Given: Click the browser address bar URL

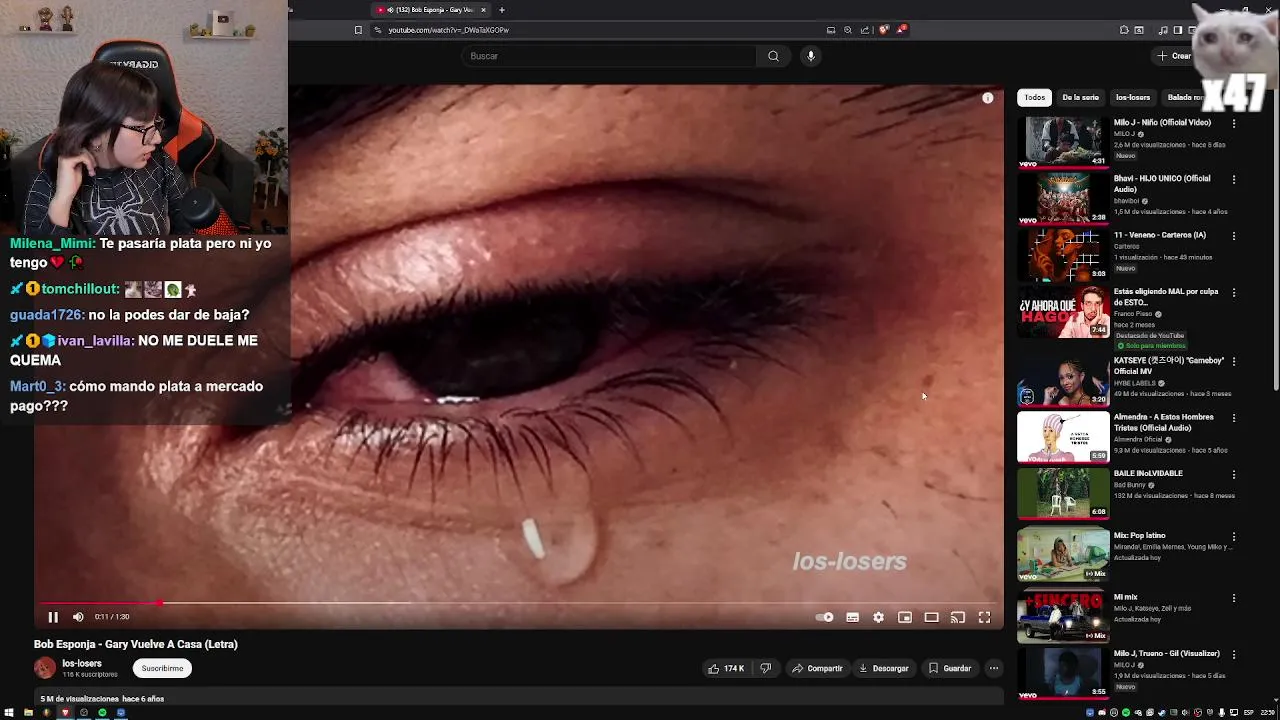Looking at the screenshot, I should [x=448, y=30].
